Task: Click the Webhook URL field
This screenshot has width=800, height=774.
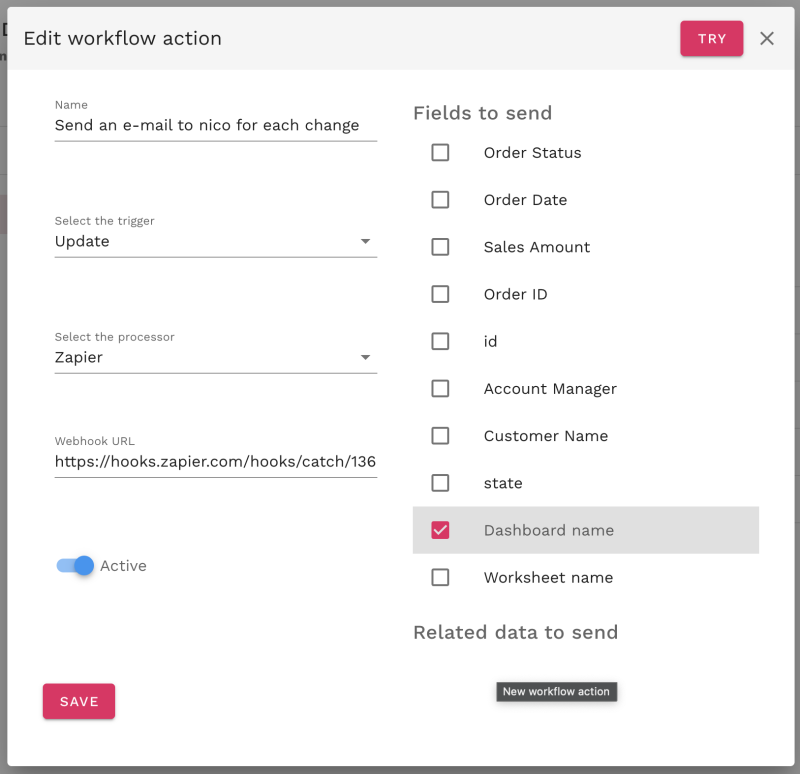Action: click(215, 461)
